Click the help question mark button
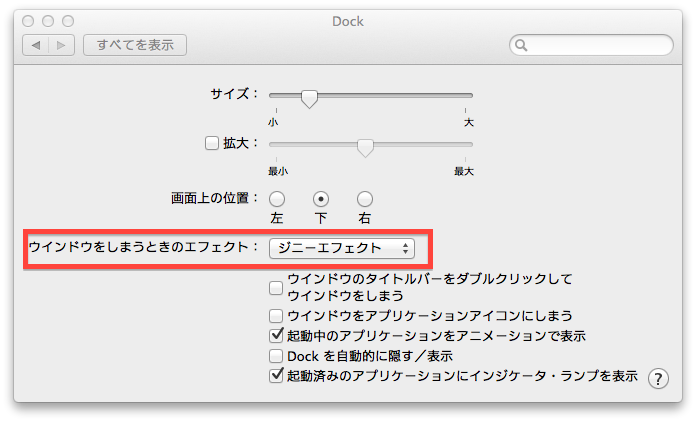 click(x=658, y=378)
